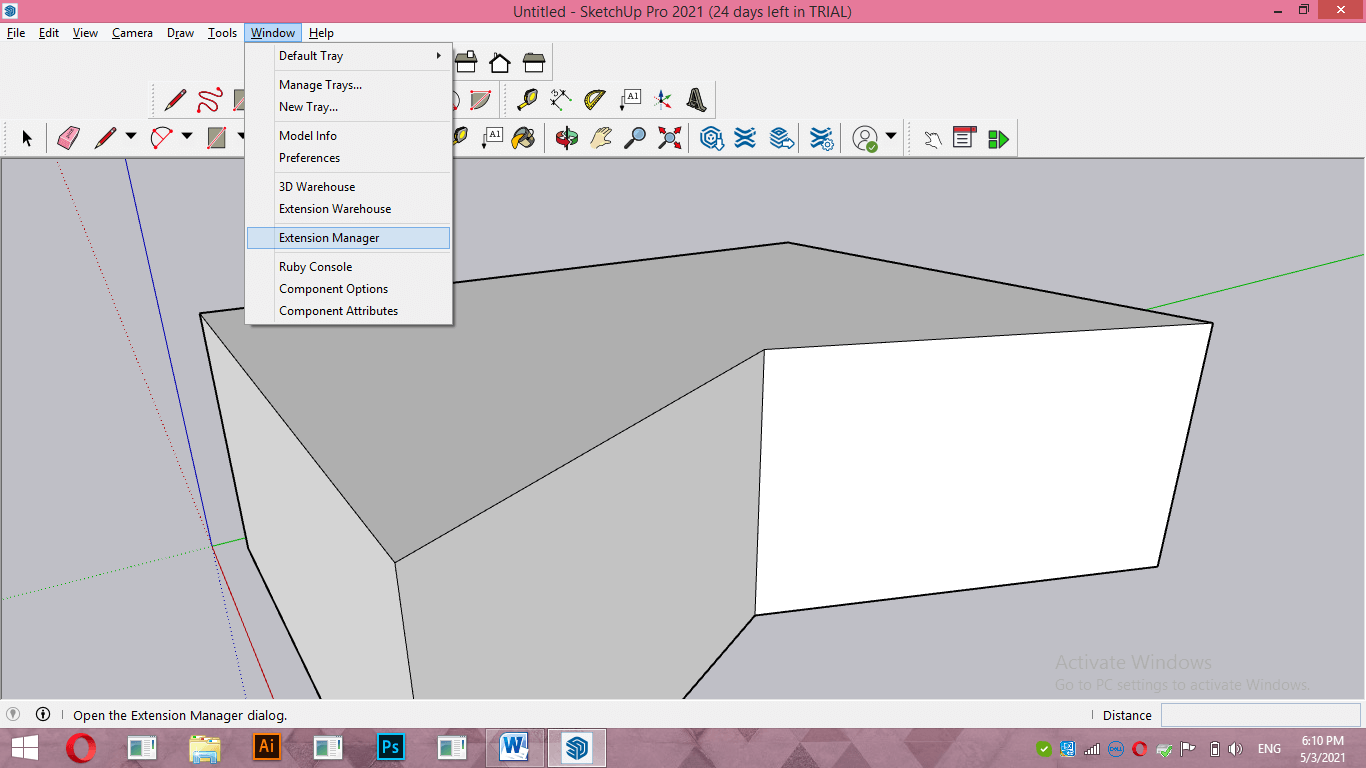Open the Help menu
The width and height of the screenshot is (1366, 768).
pyautogui.click(x=321, y=33)
